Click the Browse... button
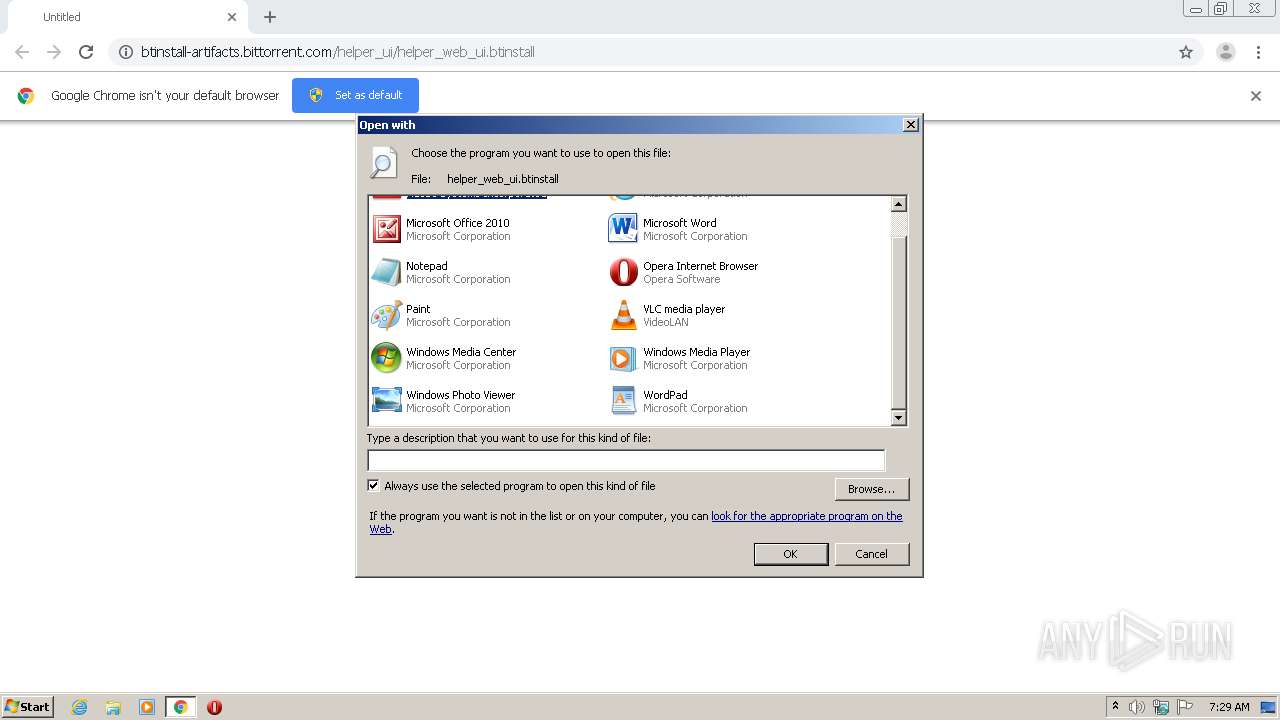 (872, 489)
